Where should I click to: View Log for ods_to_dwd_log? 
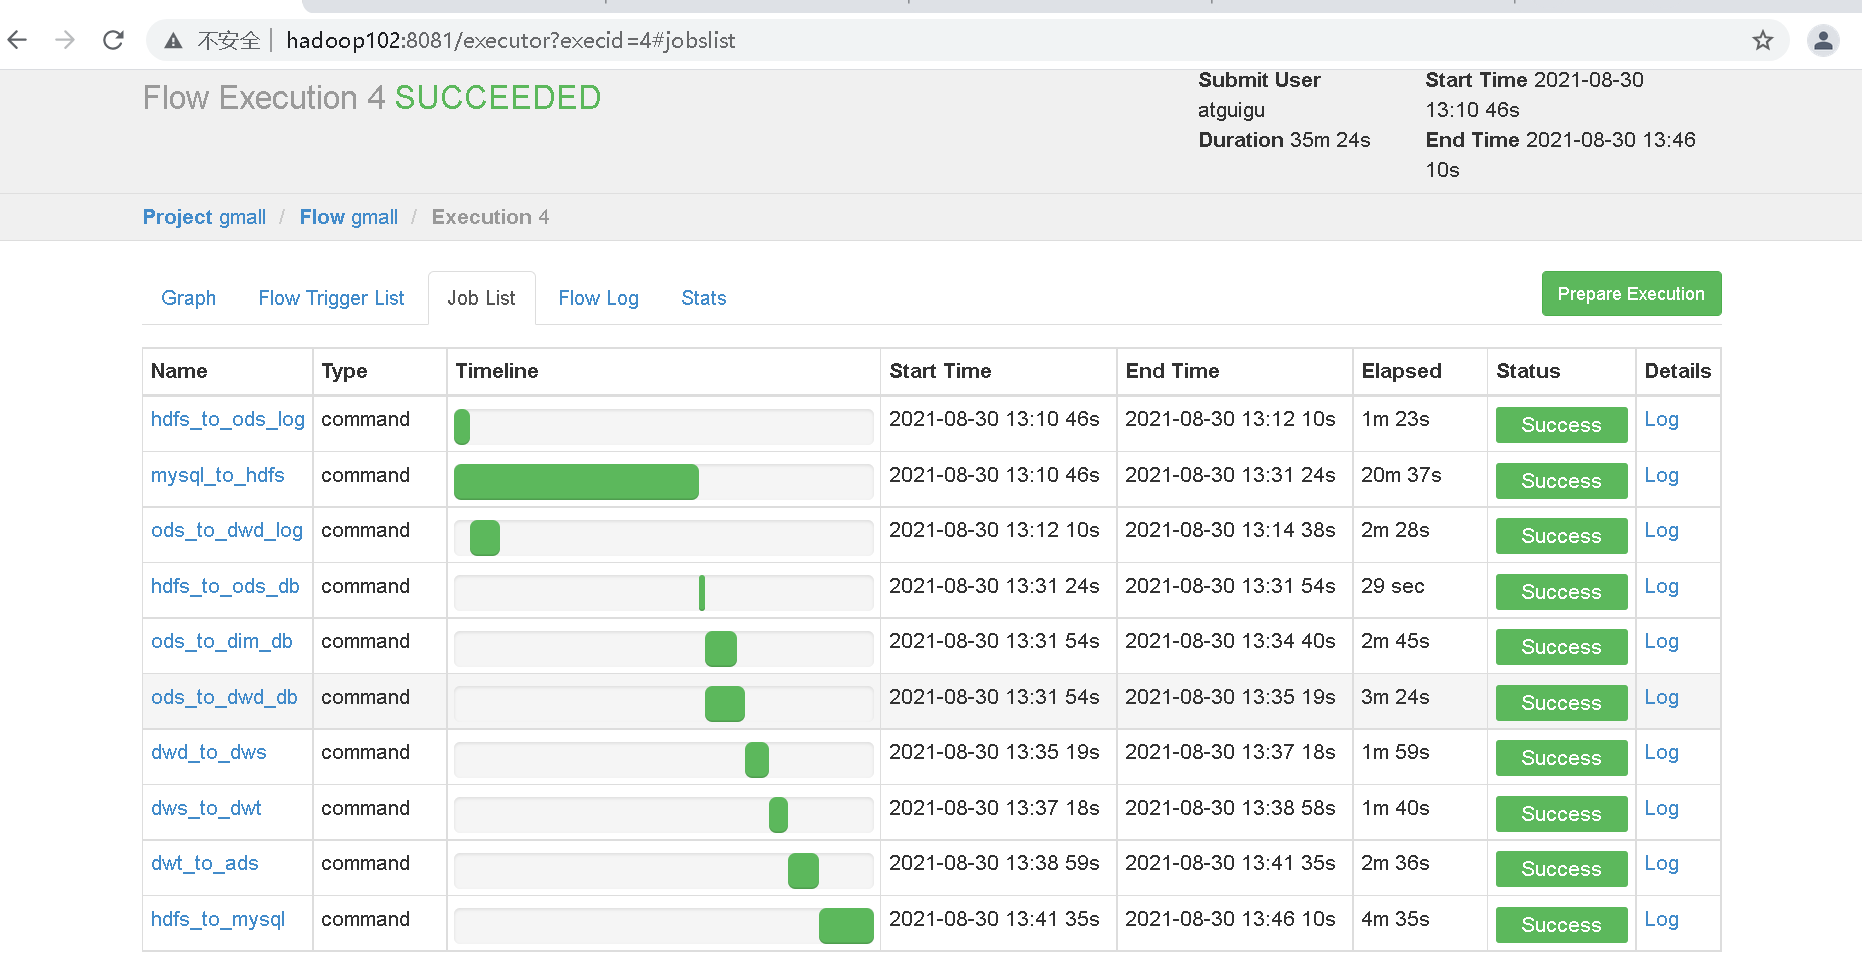1661,530
